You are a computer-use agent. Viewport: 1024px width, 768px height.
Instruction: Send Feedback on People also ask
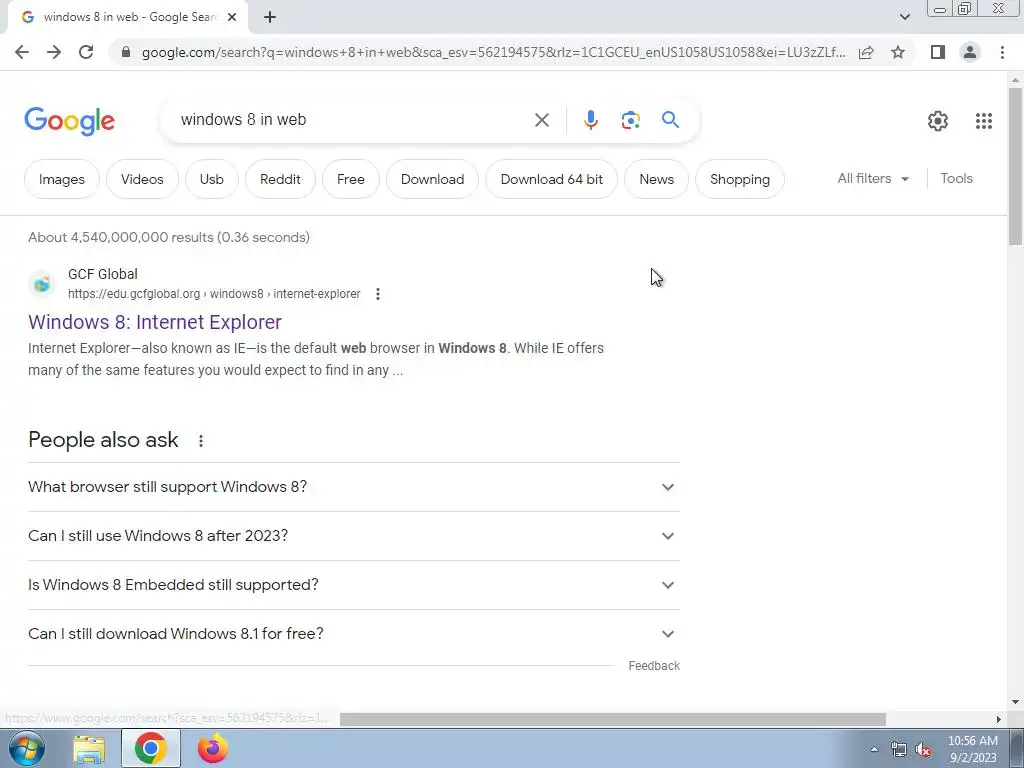tap(654, 665)
